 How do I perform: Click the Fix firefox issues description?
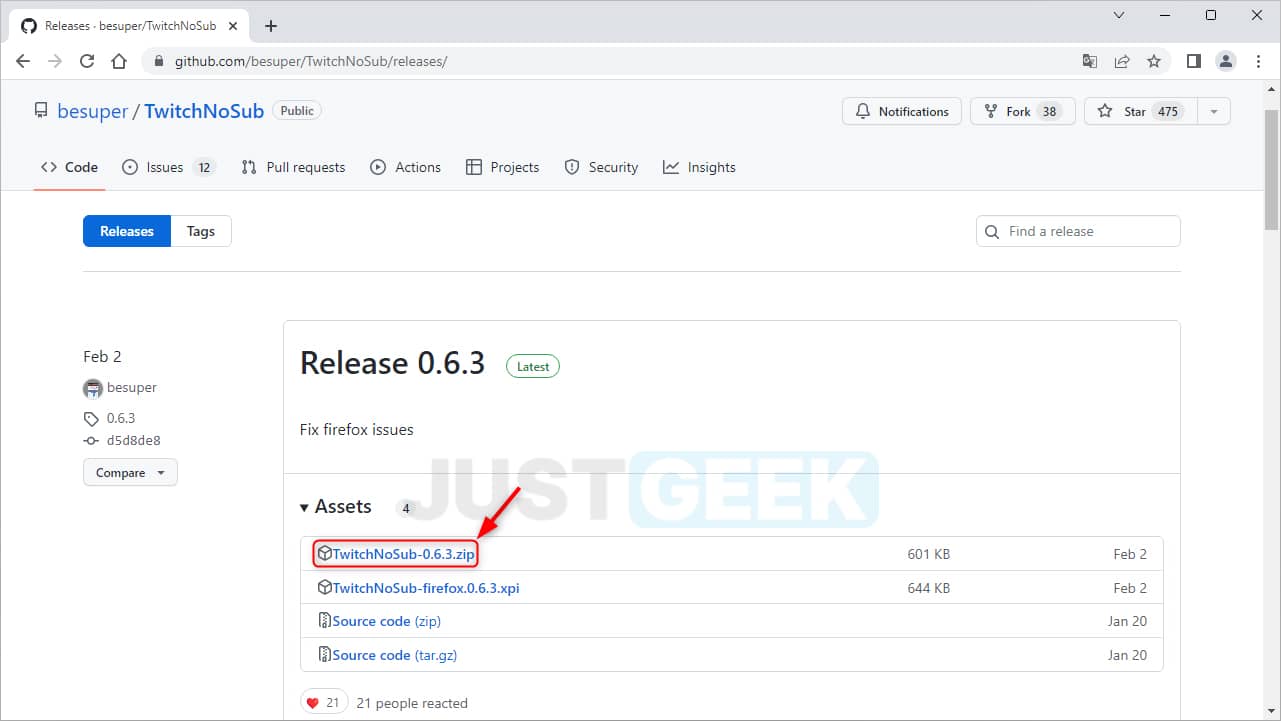[x=357, y=429]
